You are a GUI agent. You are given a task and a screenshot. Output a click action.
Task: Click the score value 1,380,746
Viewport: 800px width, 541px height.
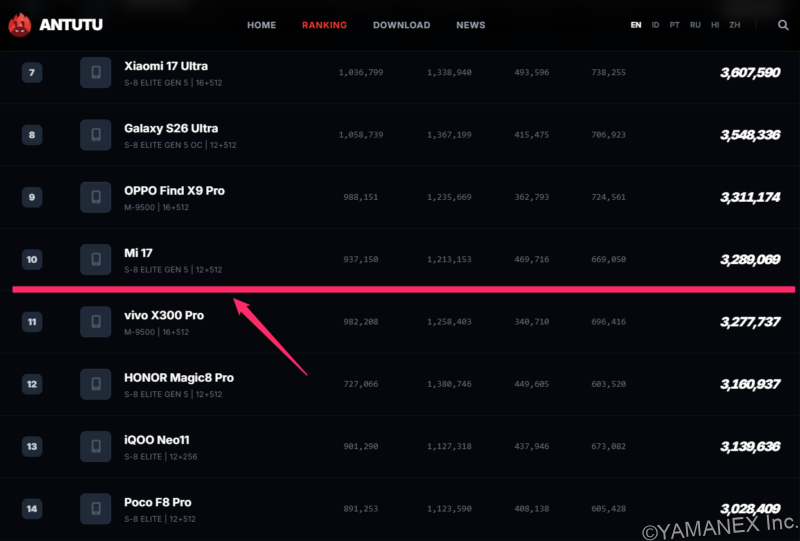[449, 384]
